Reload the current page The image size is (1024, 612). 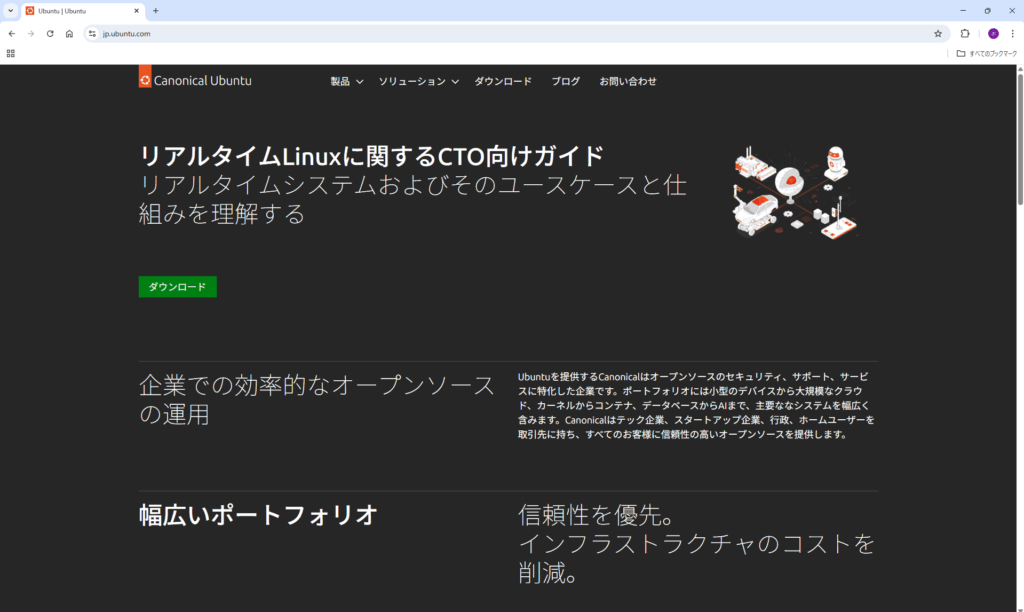[50, 33]
